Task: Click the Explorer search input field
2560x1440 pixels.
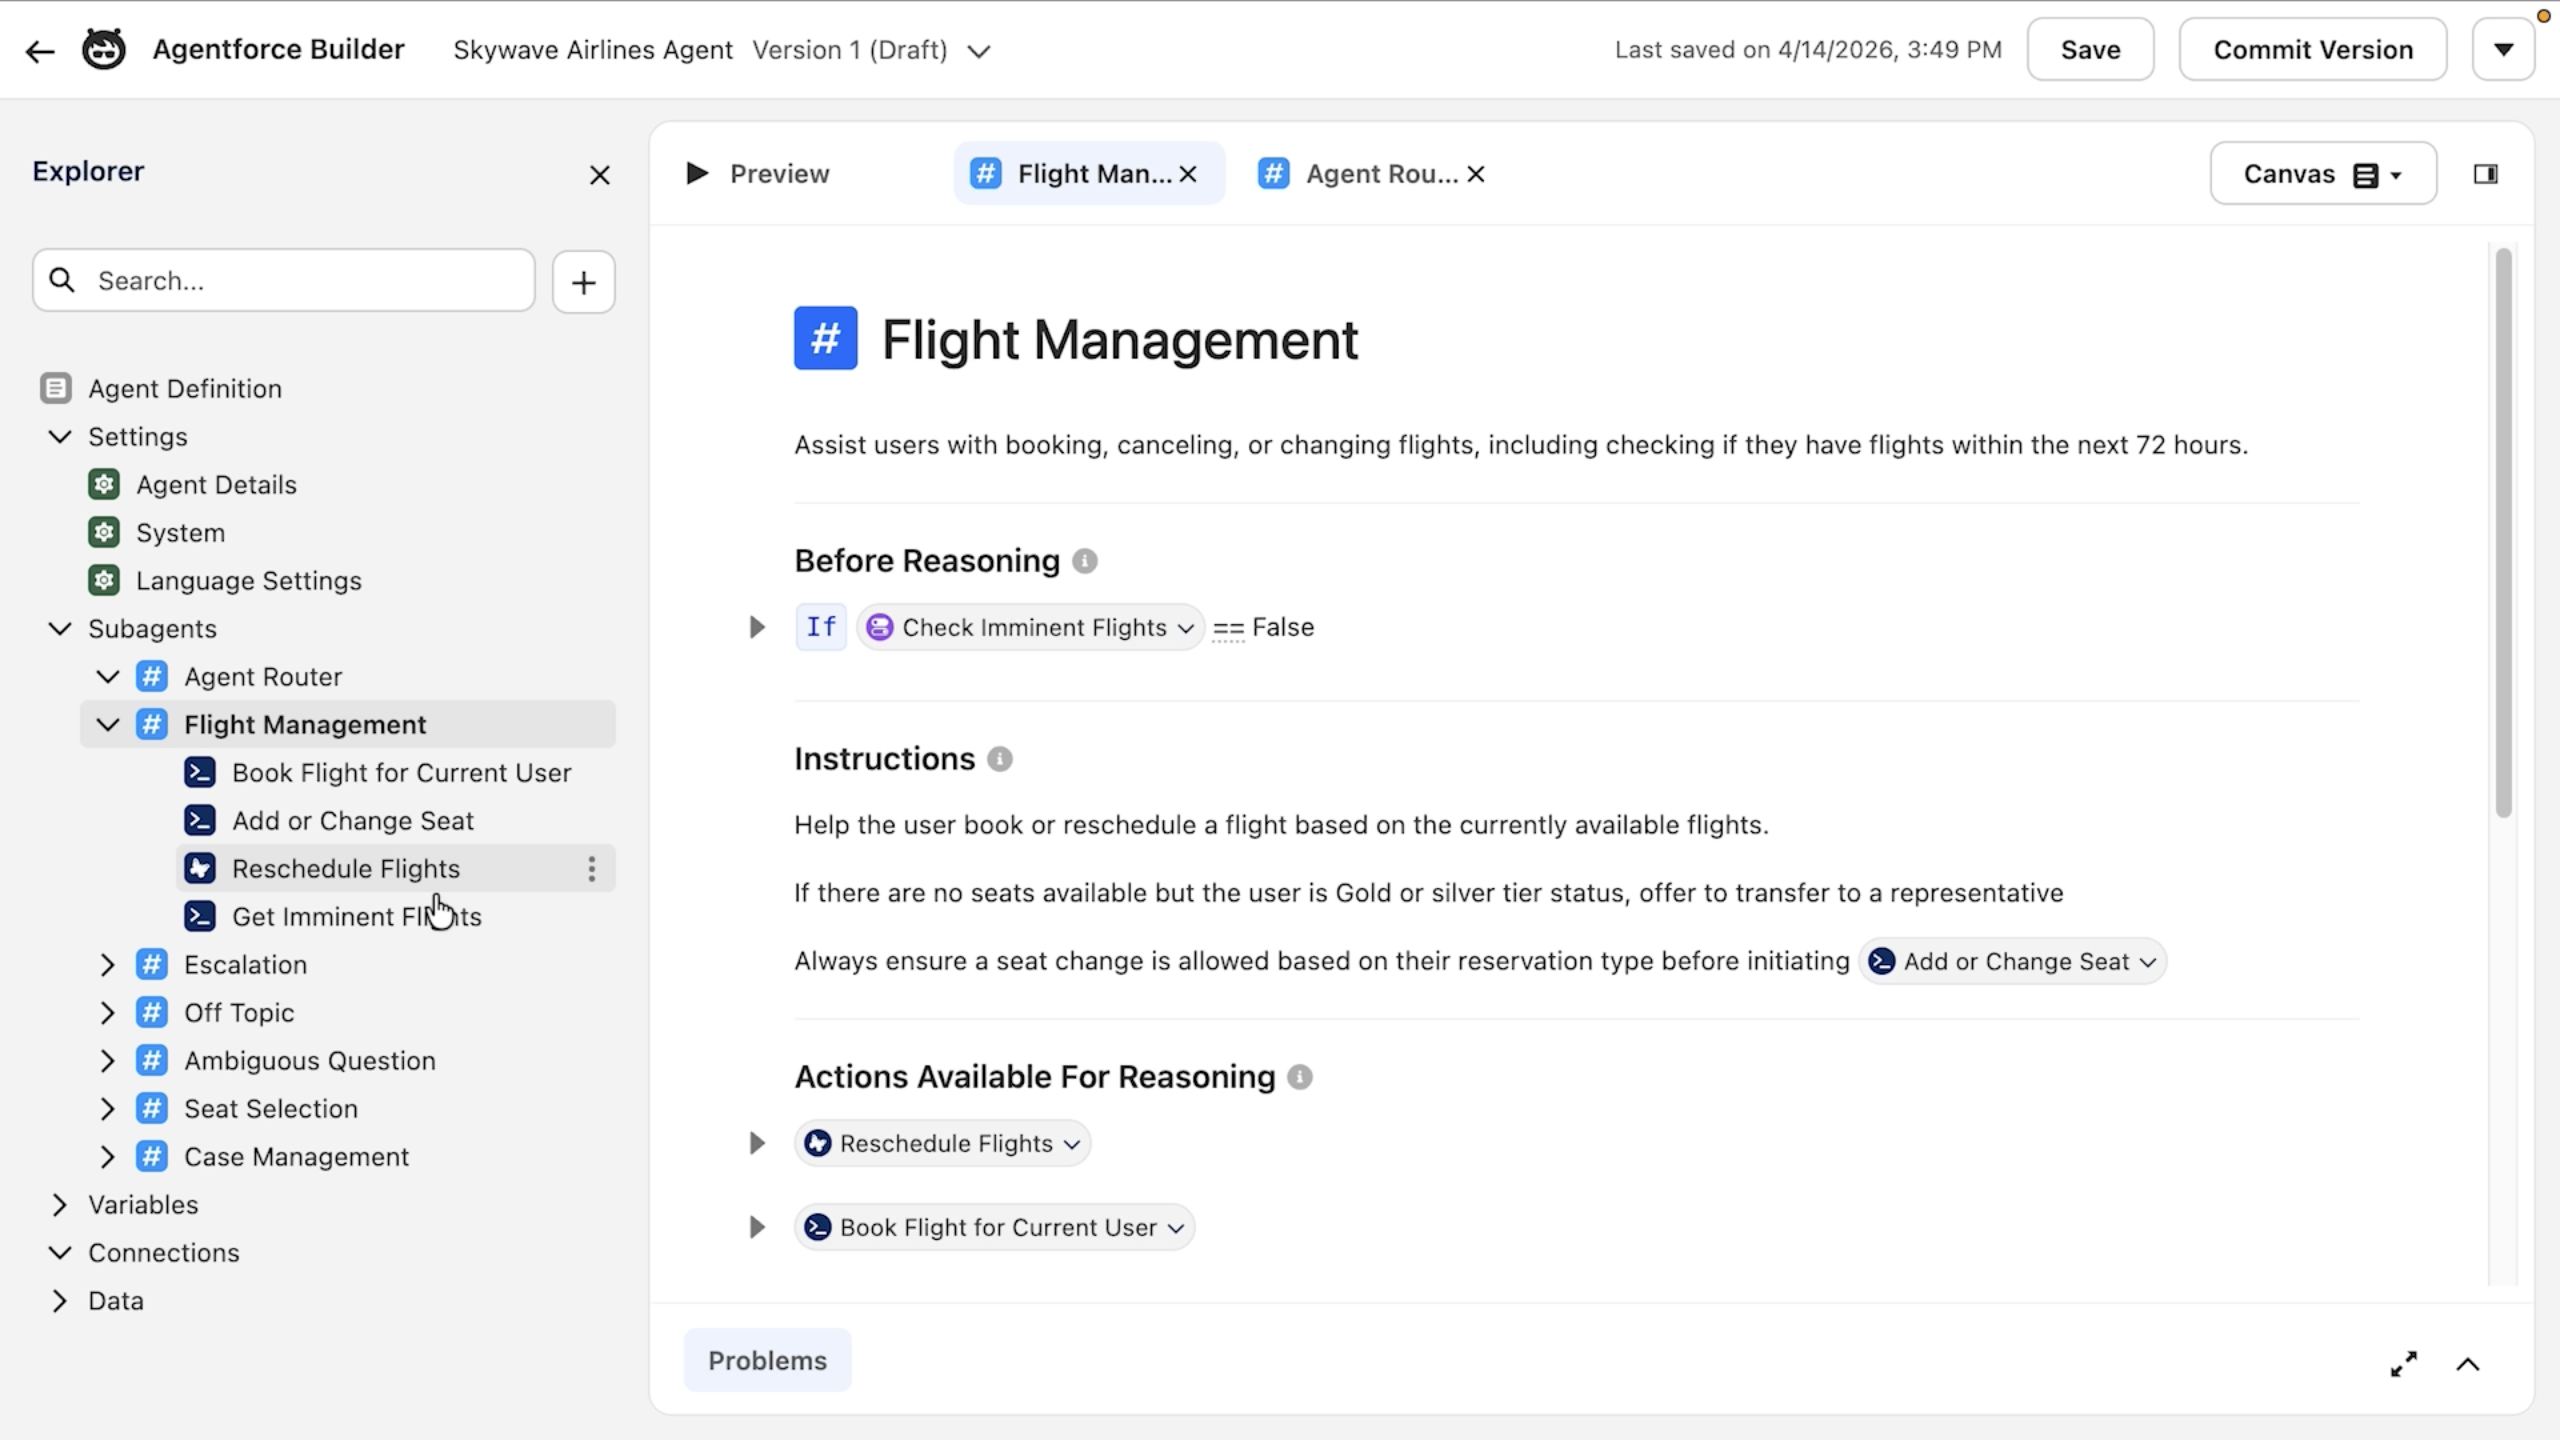Action: (300, 281)
